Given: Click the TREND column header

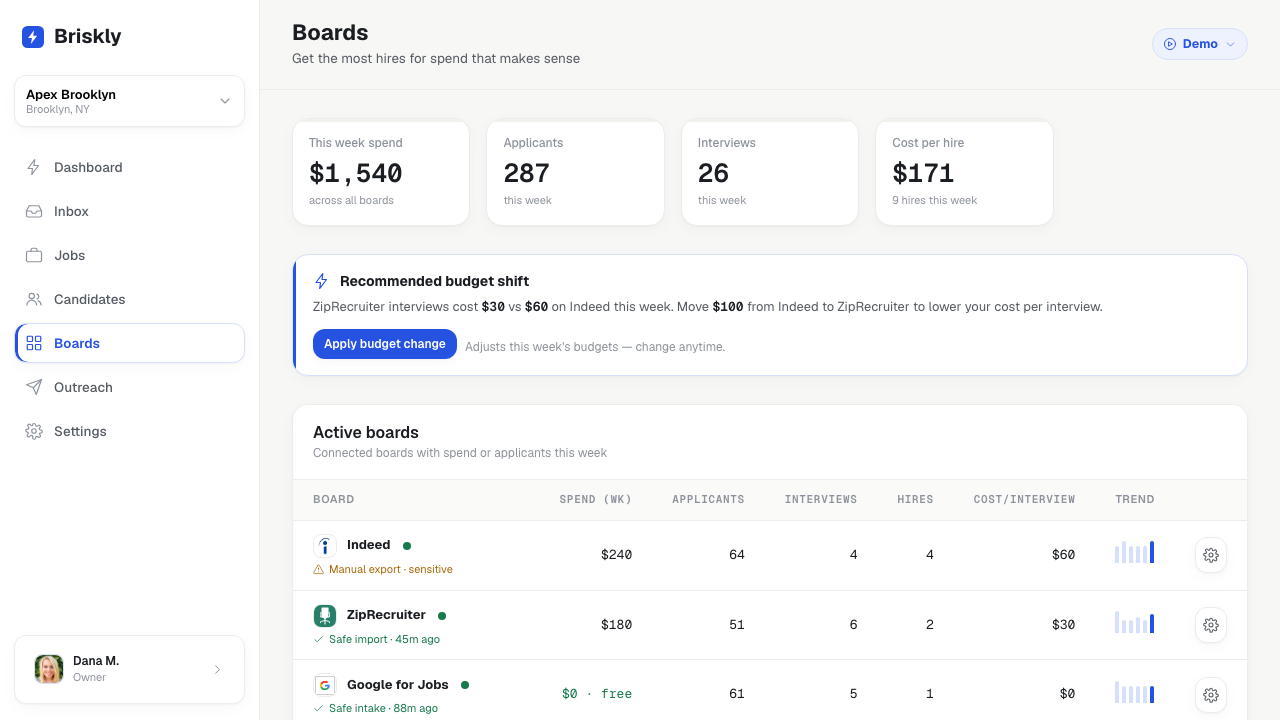Looking at the screenshot, I should [x=1135, y=499].
